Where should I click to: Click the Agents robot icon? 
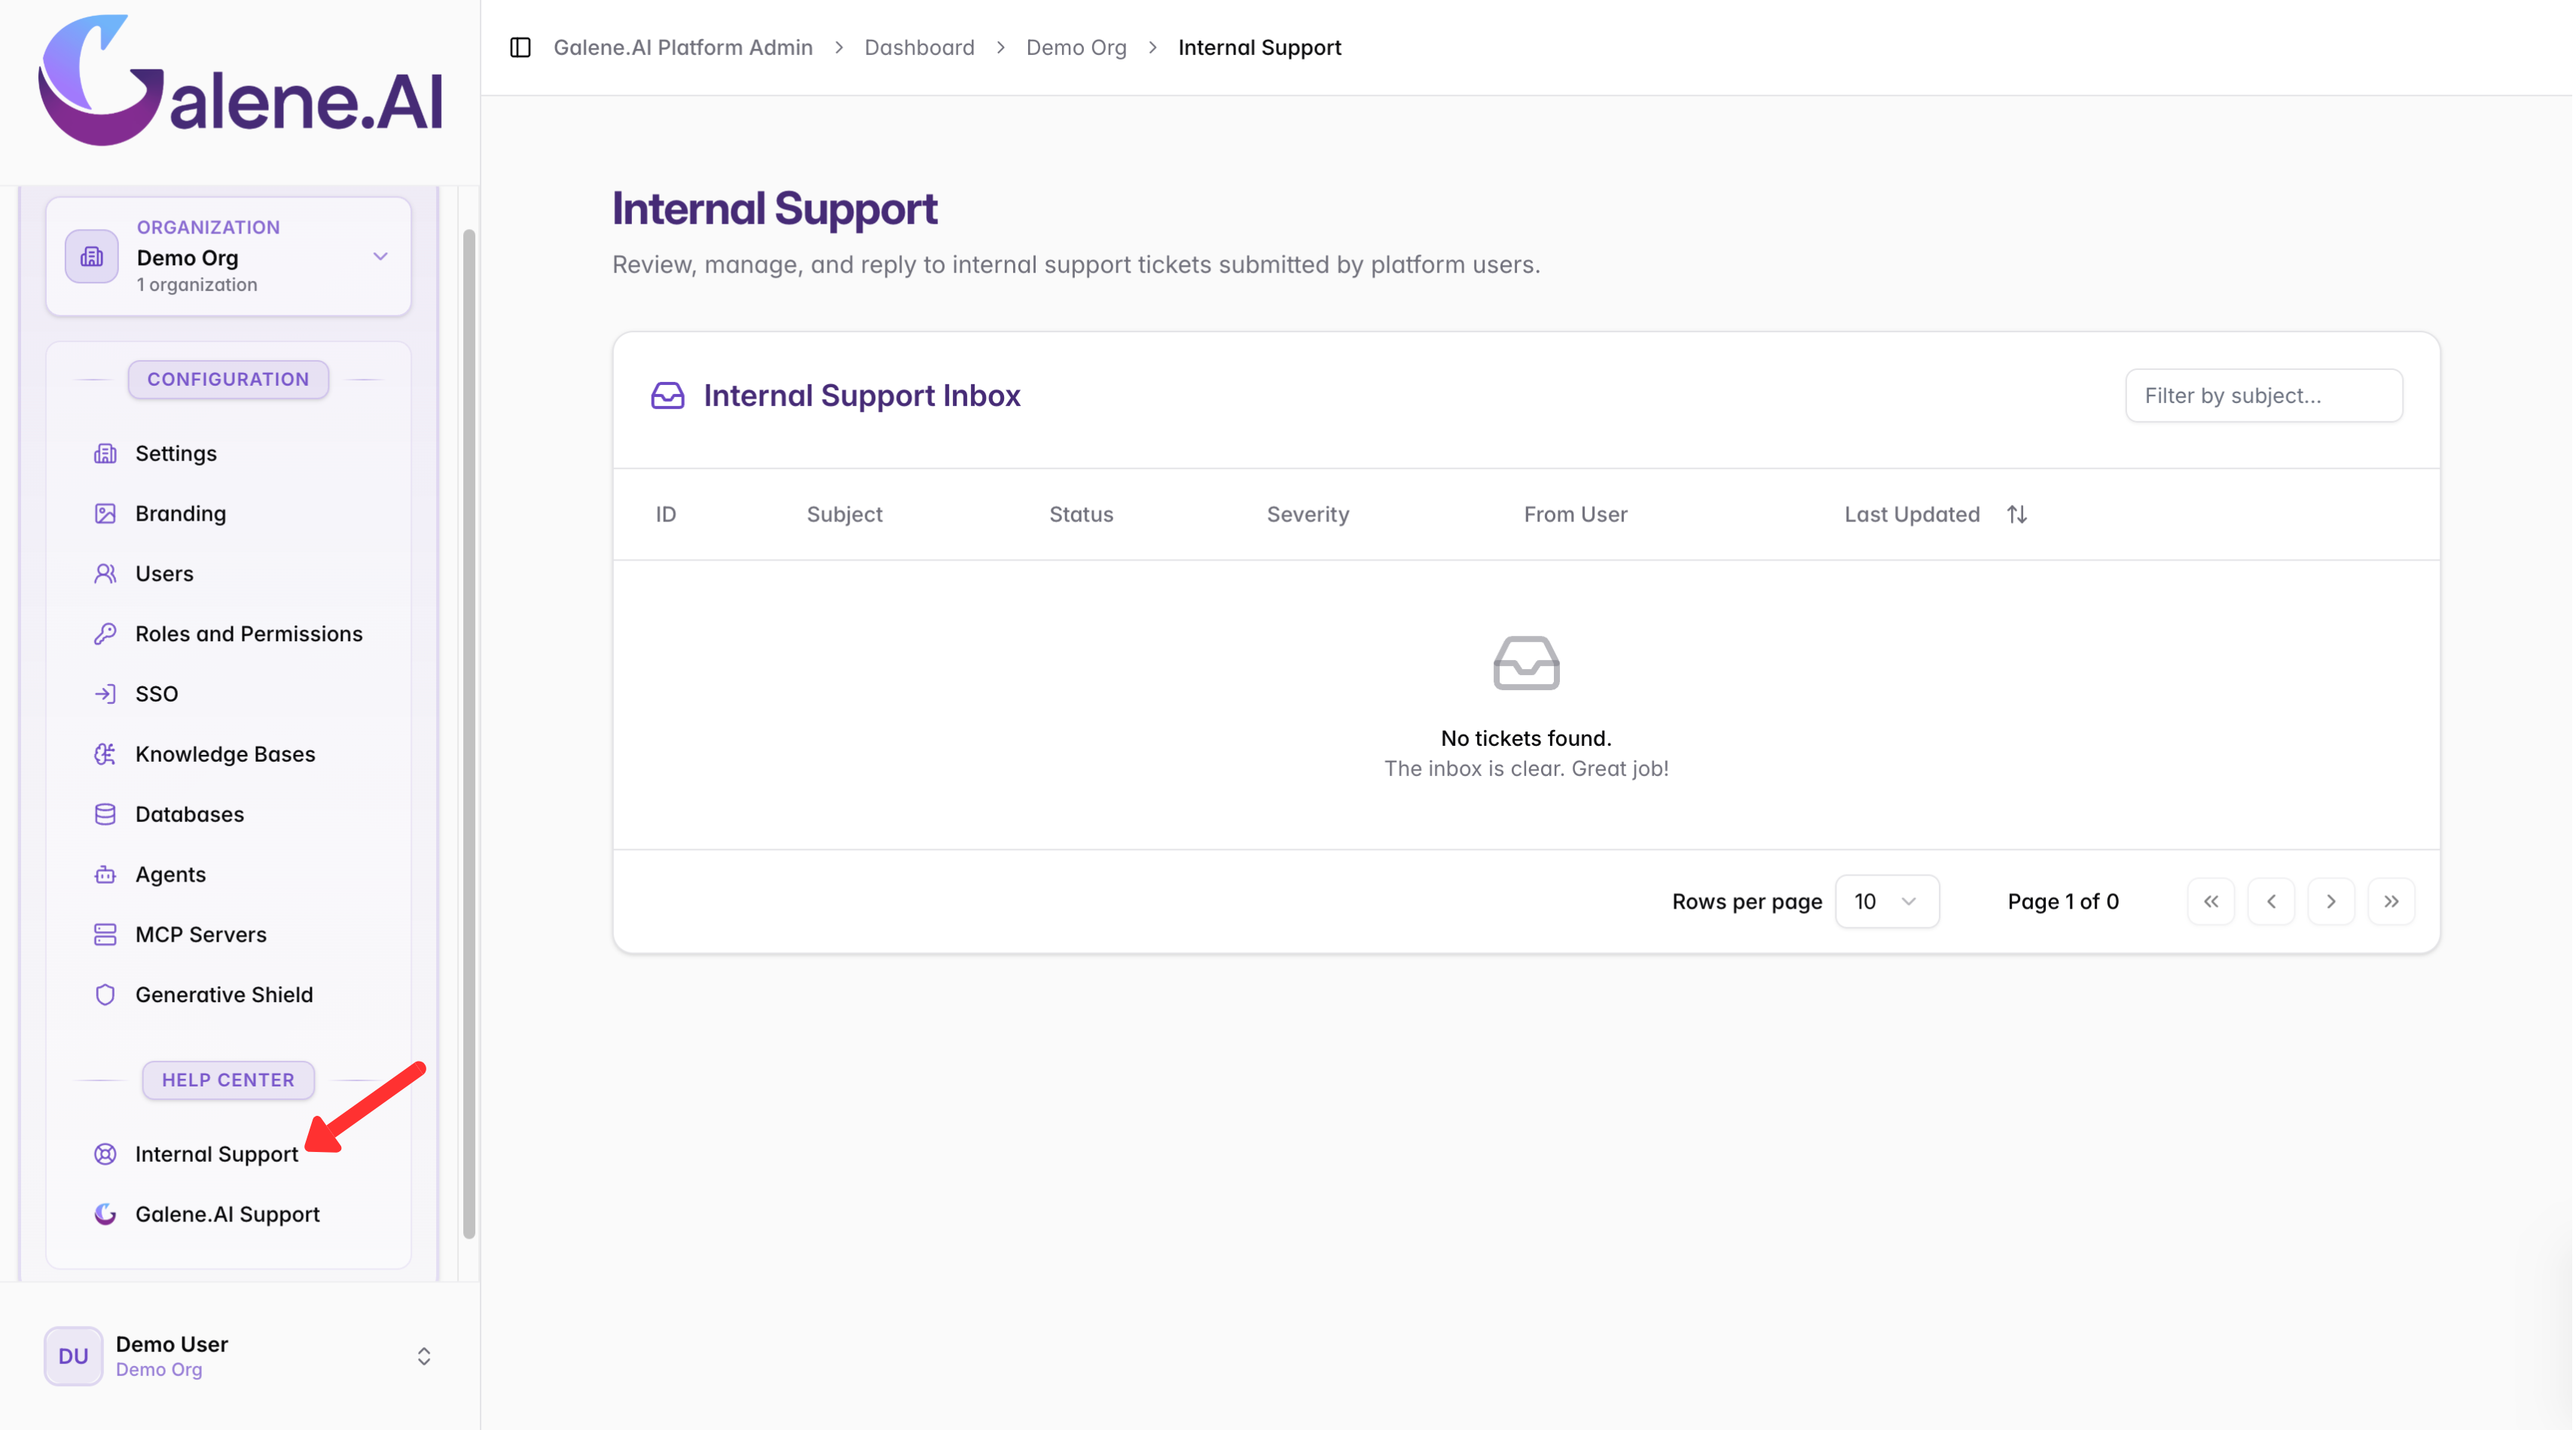105,875
